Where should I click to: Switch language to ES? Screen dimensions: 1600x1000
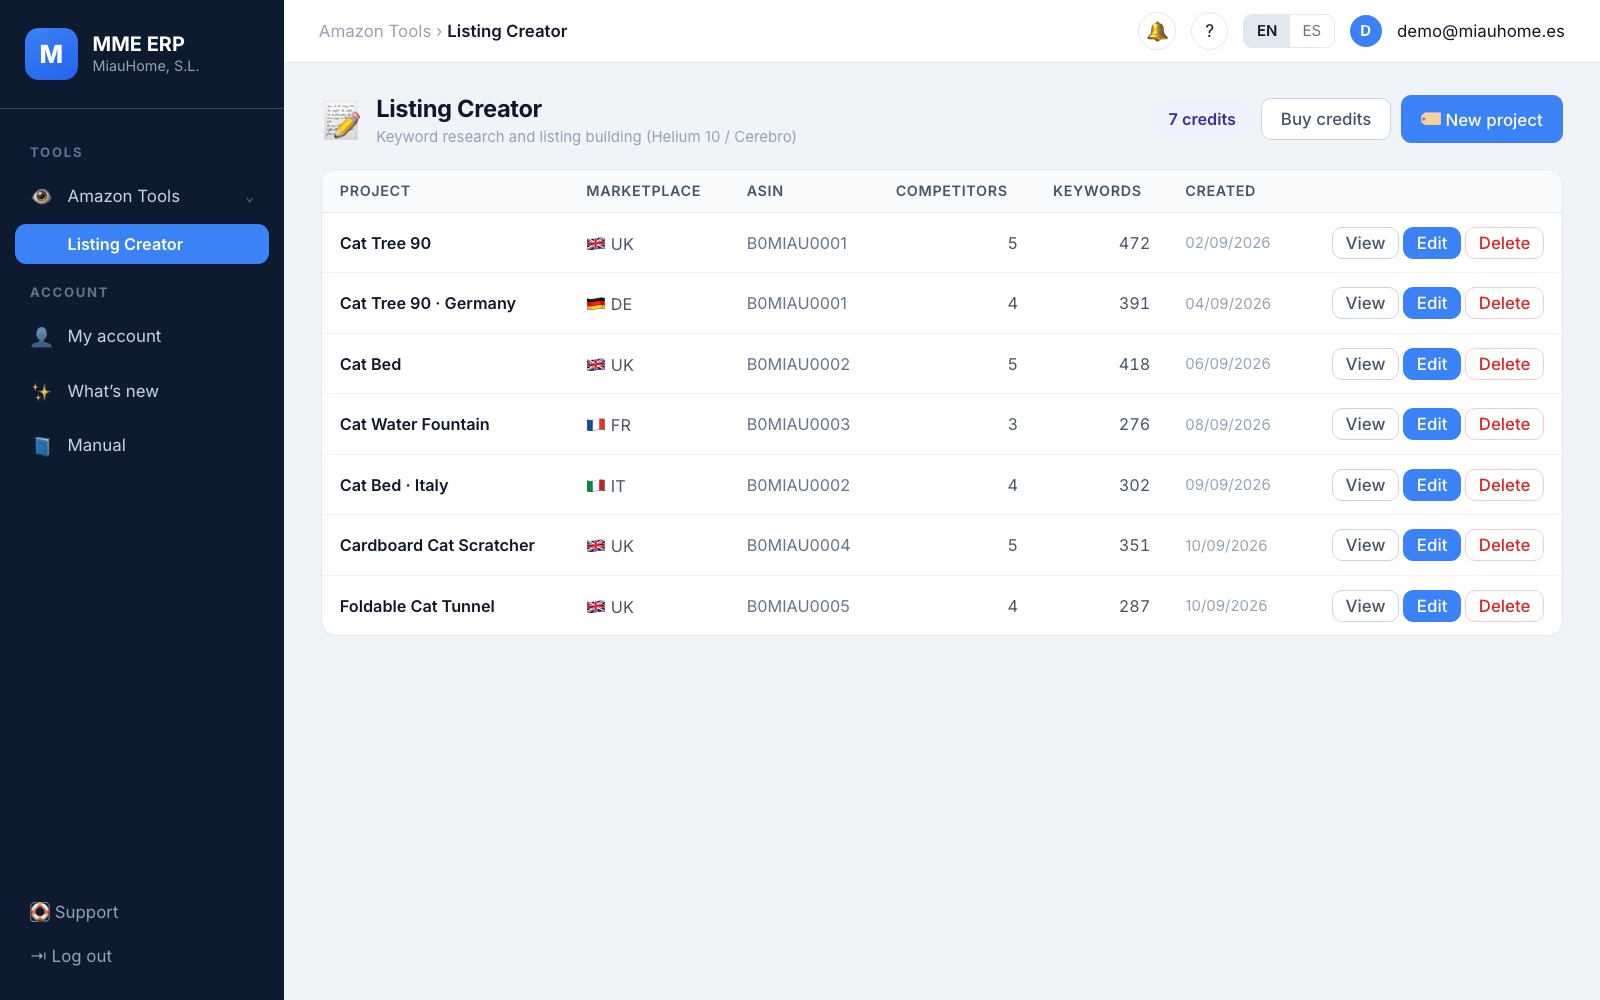point(1311,31)
